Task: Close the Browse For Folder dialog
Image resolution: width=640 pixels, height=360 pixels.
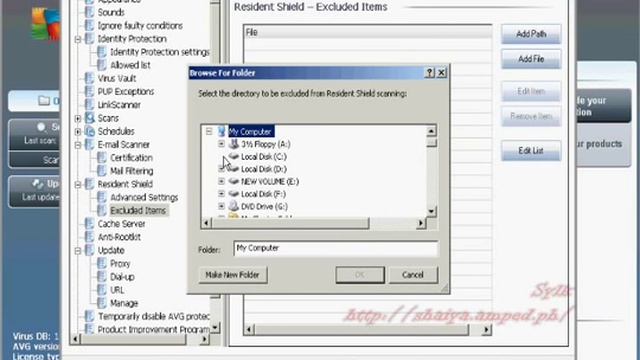Action: click(442, 73)
